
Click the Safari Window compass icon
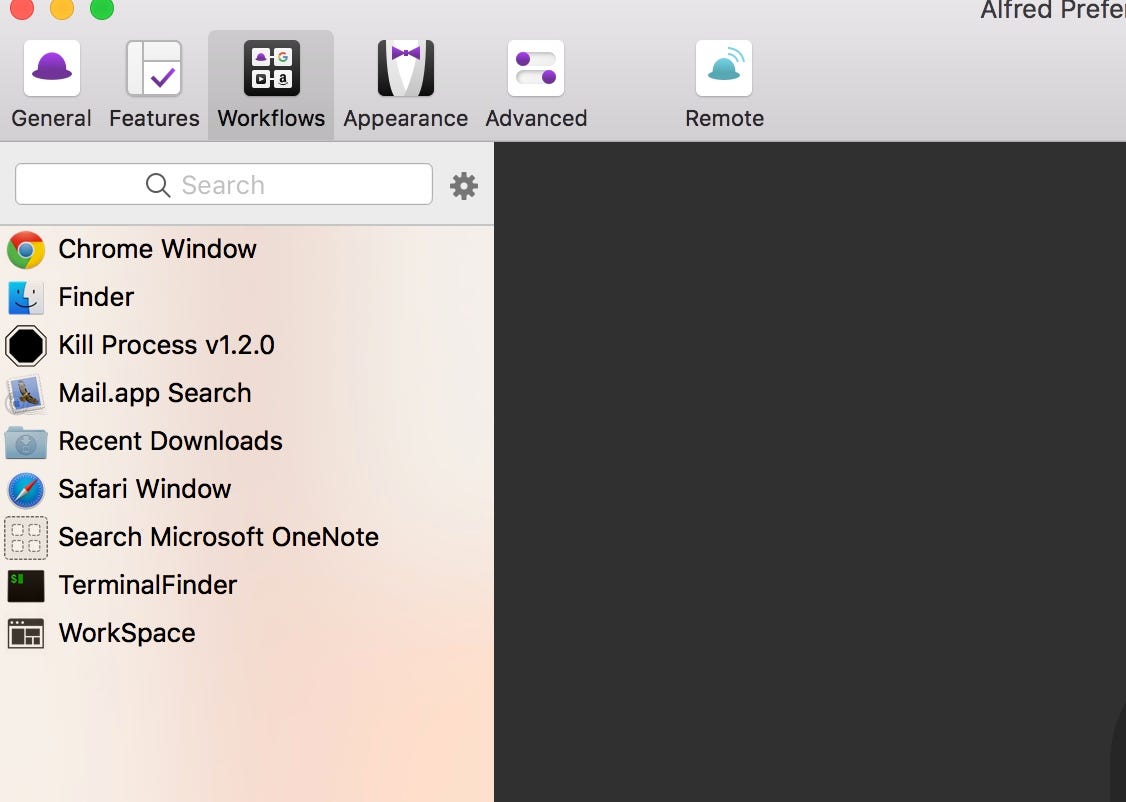(26, 490)
